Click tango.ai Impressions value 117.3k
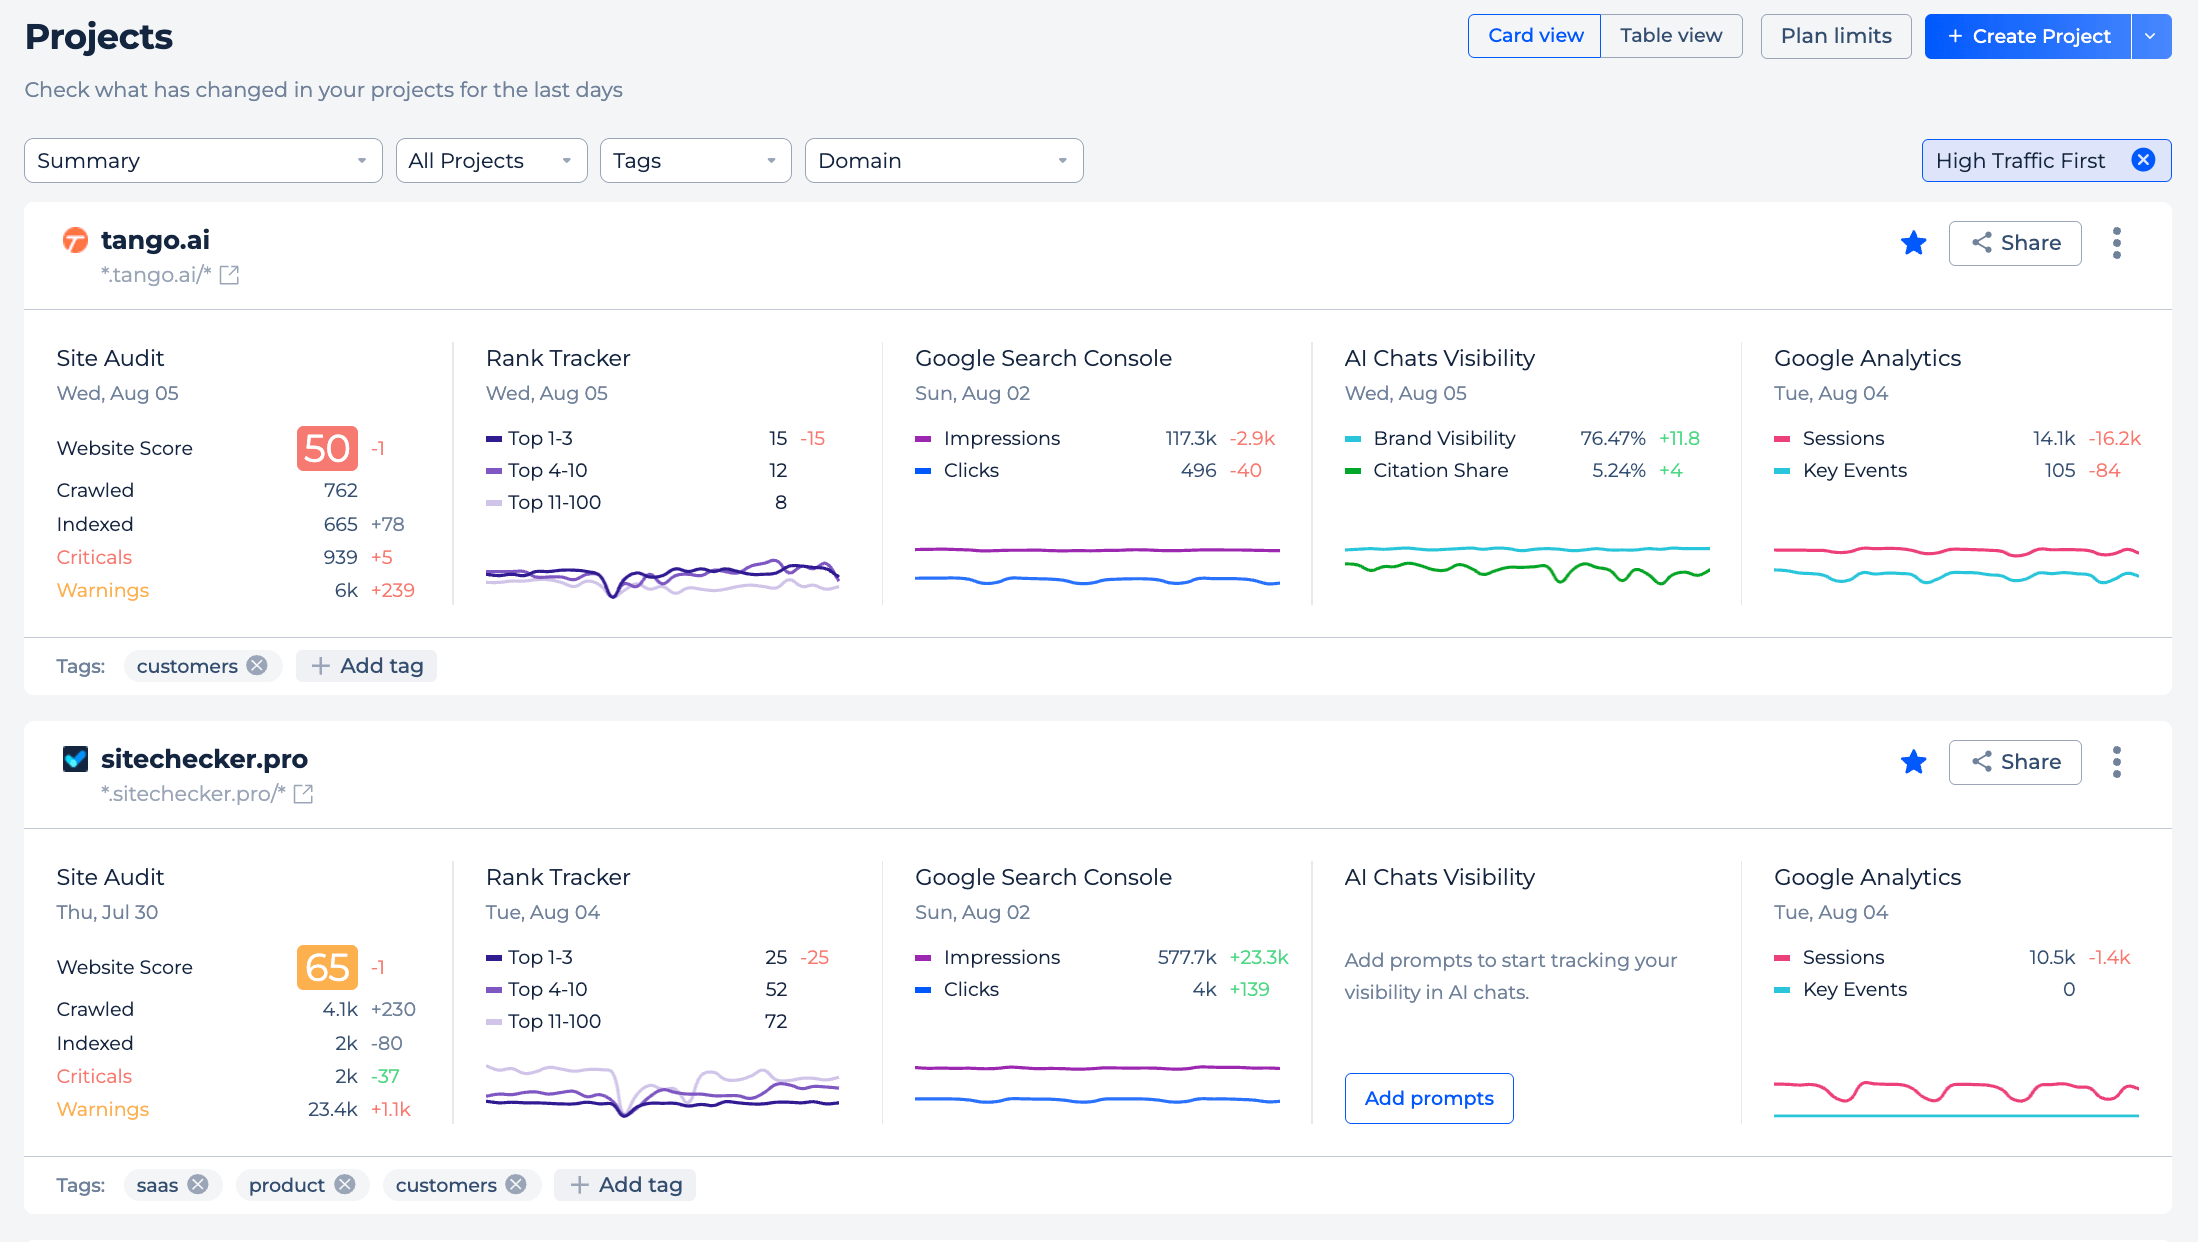The width and height of the screenshot is (2198, 1242). tap(1190, 438)
